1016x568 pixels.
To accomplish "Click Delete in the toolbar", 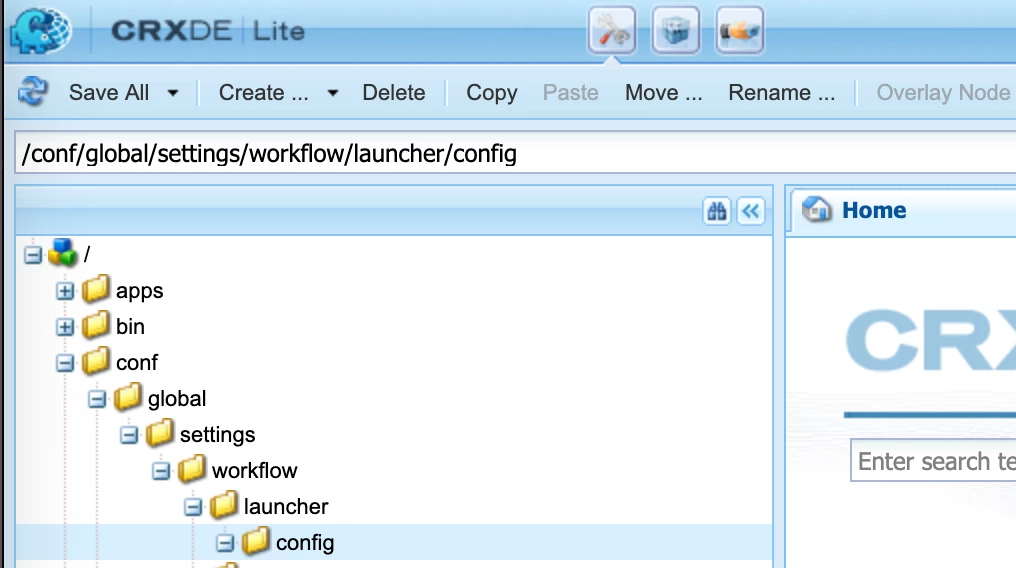I will (x=393, y=93).
